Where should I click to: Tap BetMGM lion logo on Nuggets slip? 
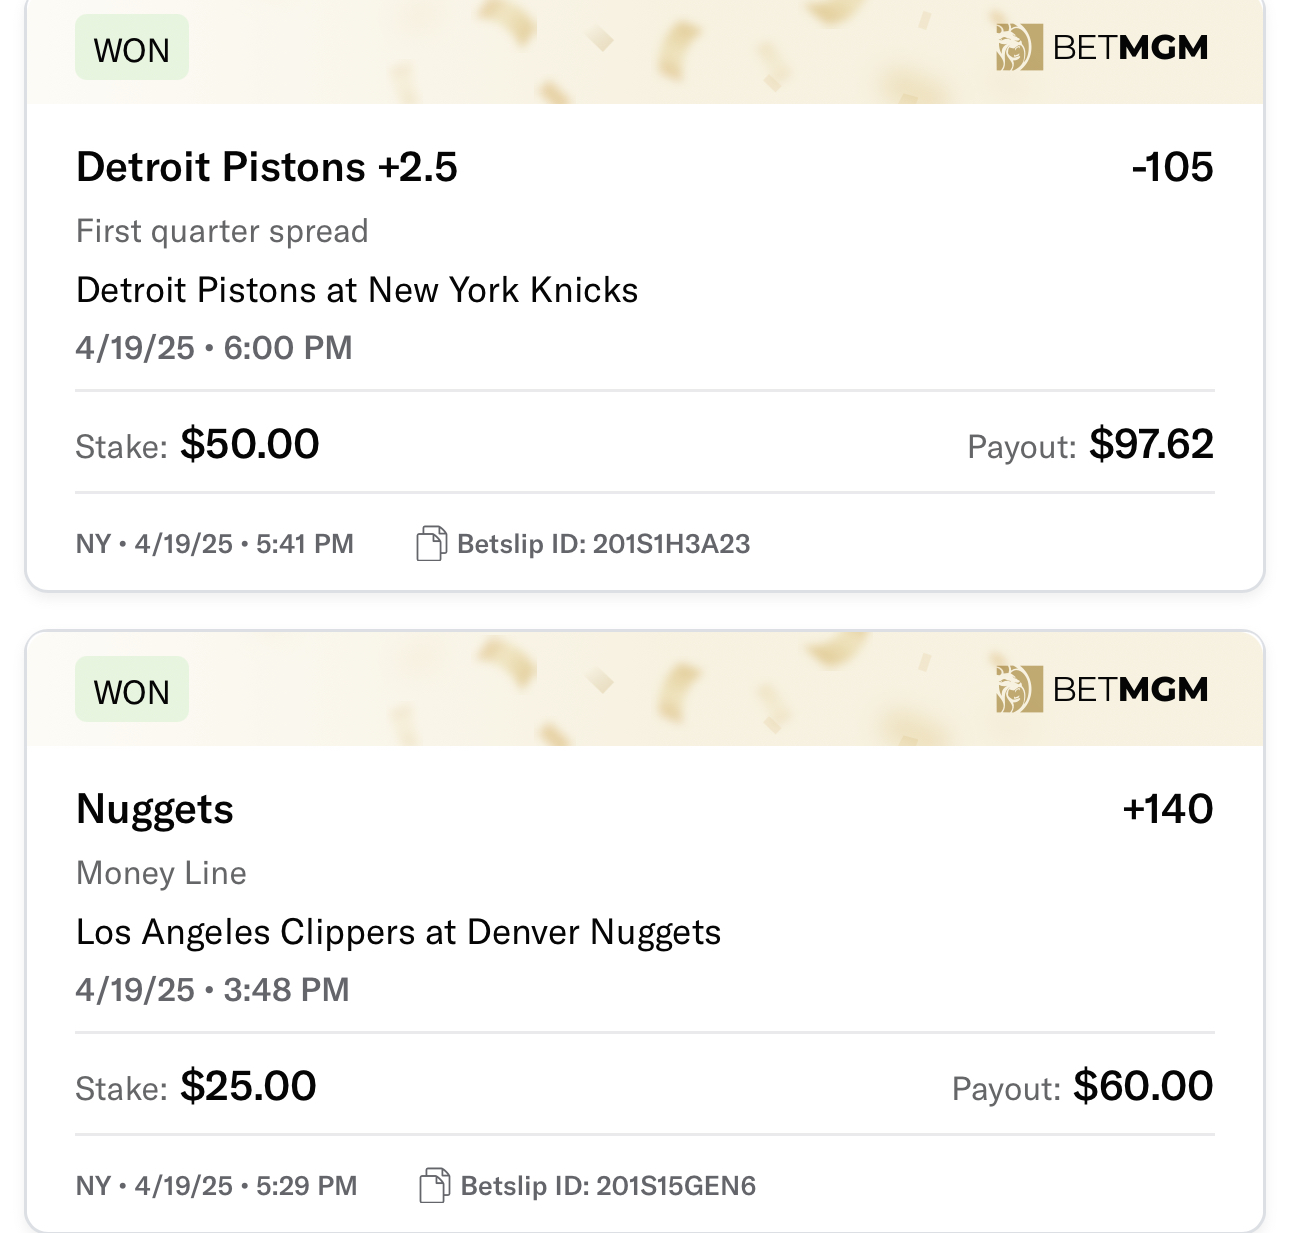pyautogui.click(x=1019, y=689)
